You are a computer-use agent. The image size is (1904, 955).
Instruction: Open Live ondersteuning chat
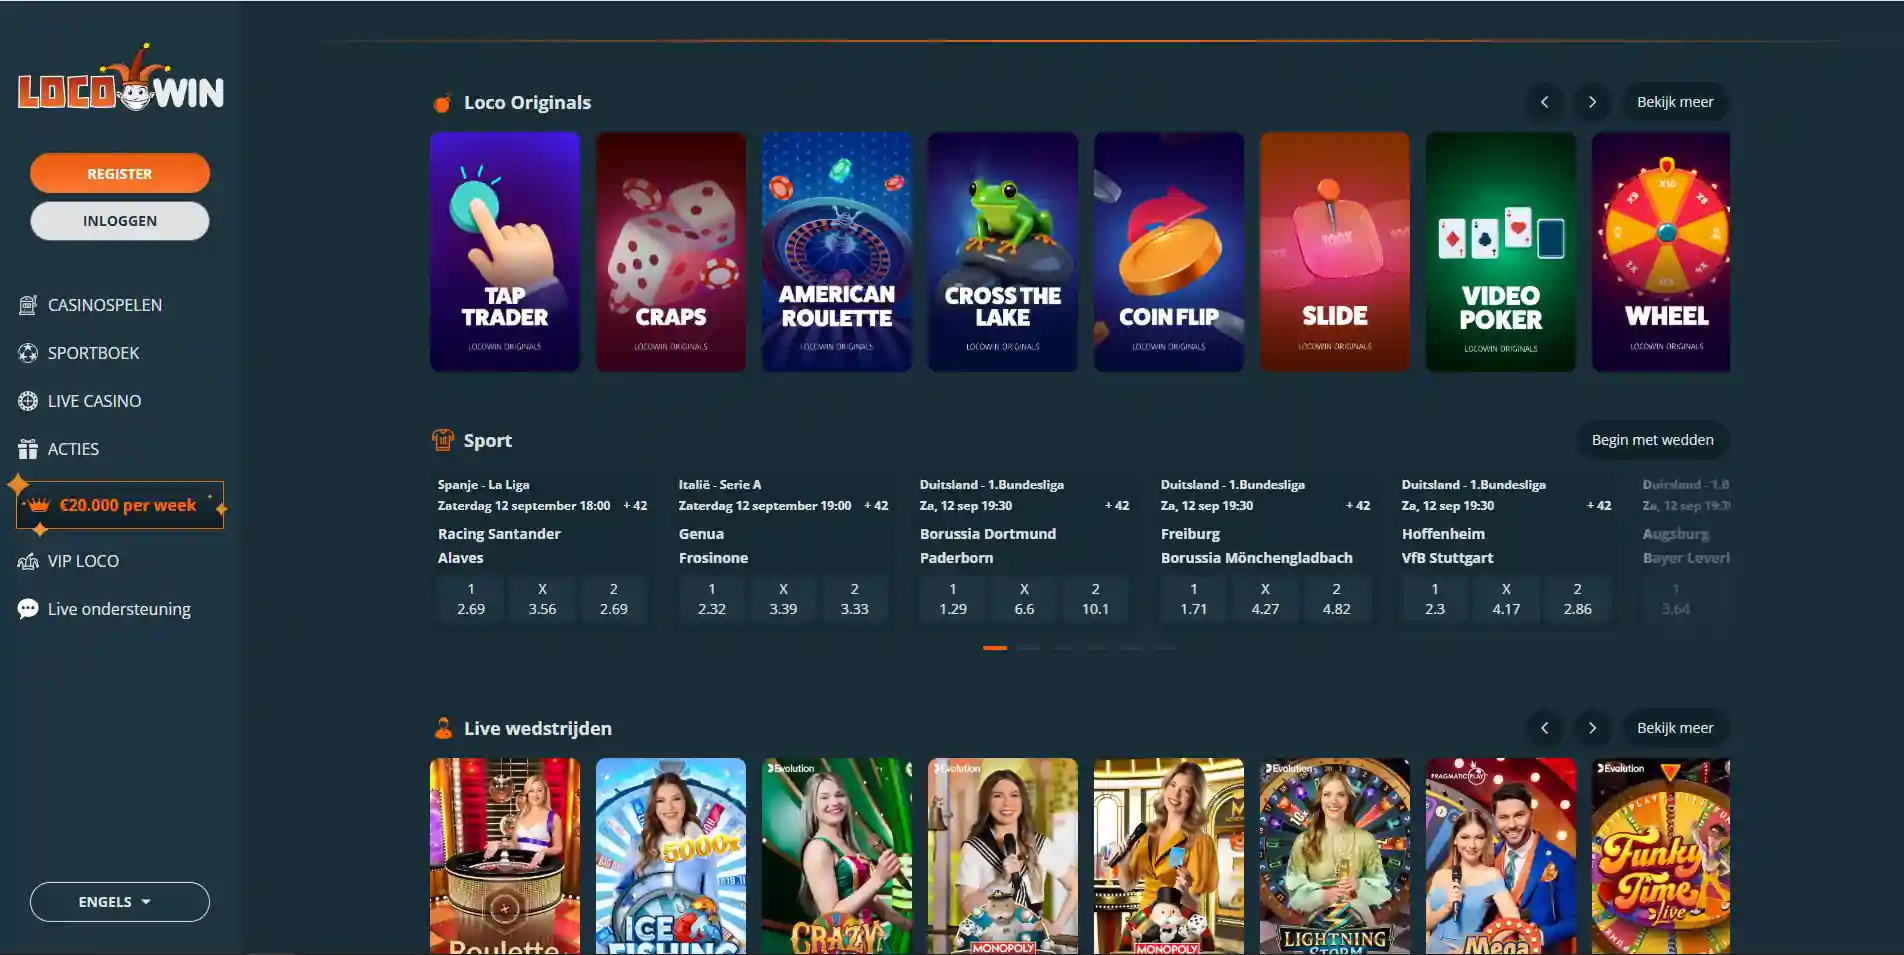[x=119, y=609]
